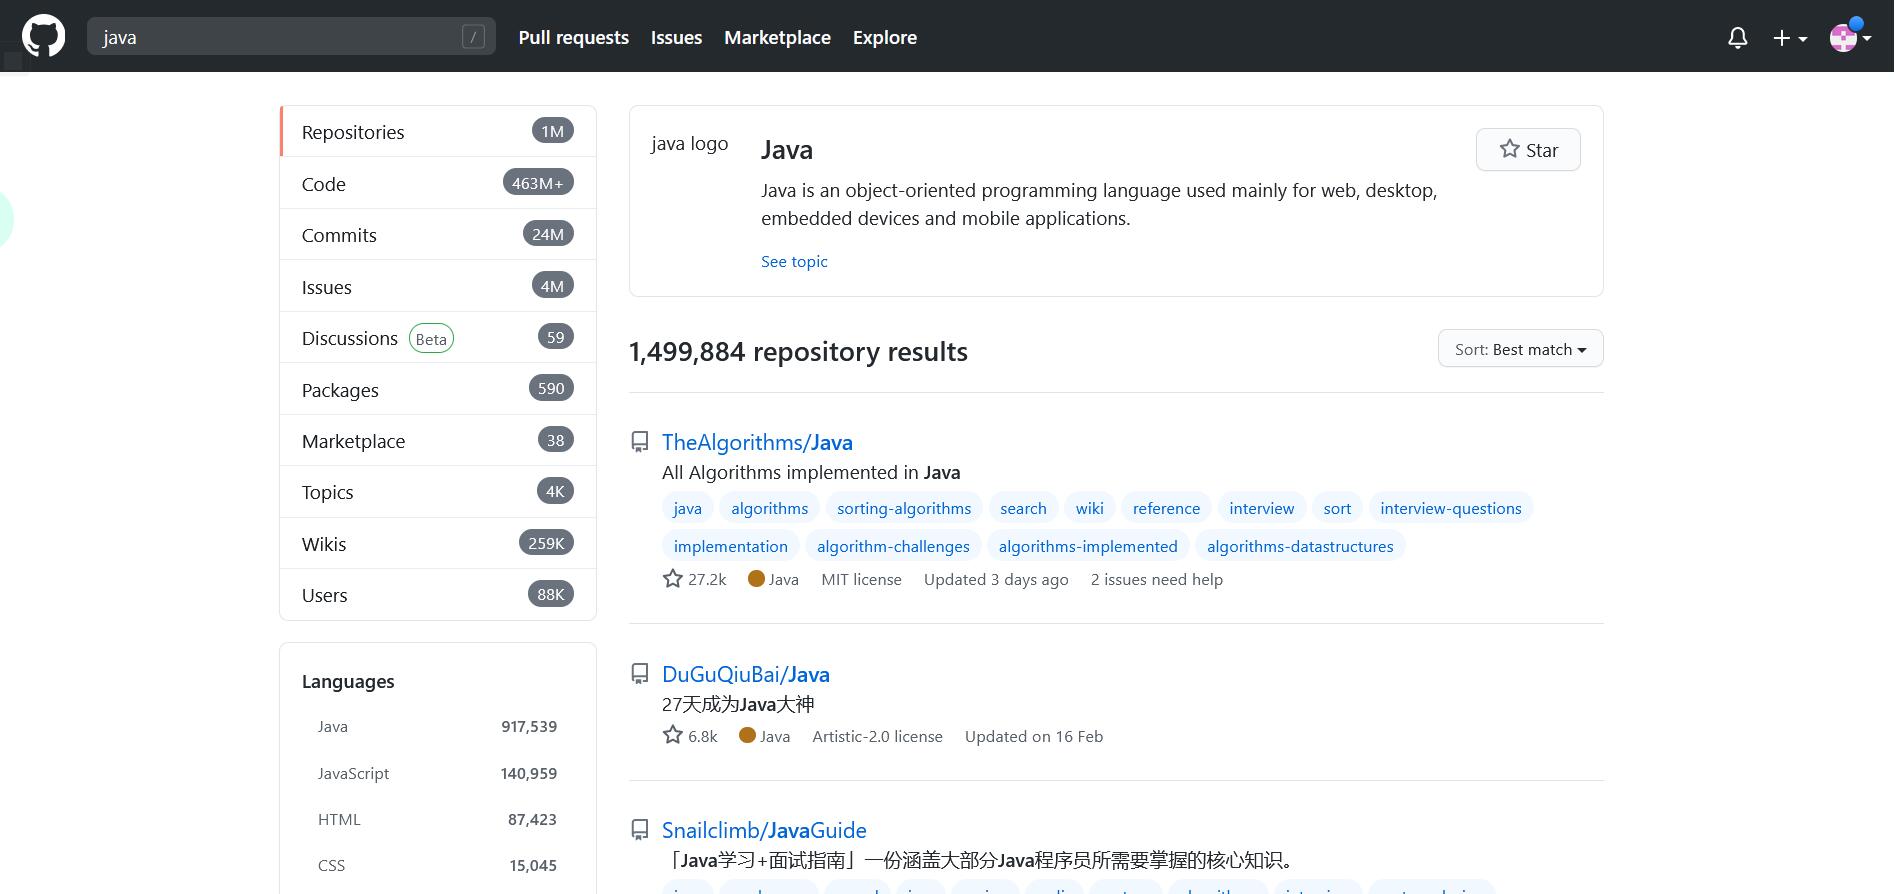Open Marketplace in the top navigation
The image size is (1895, 894).
click(x=777, y=37)
